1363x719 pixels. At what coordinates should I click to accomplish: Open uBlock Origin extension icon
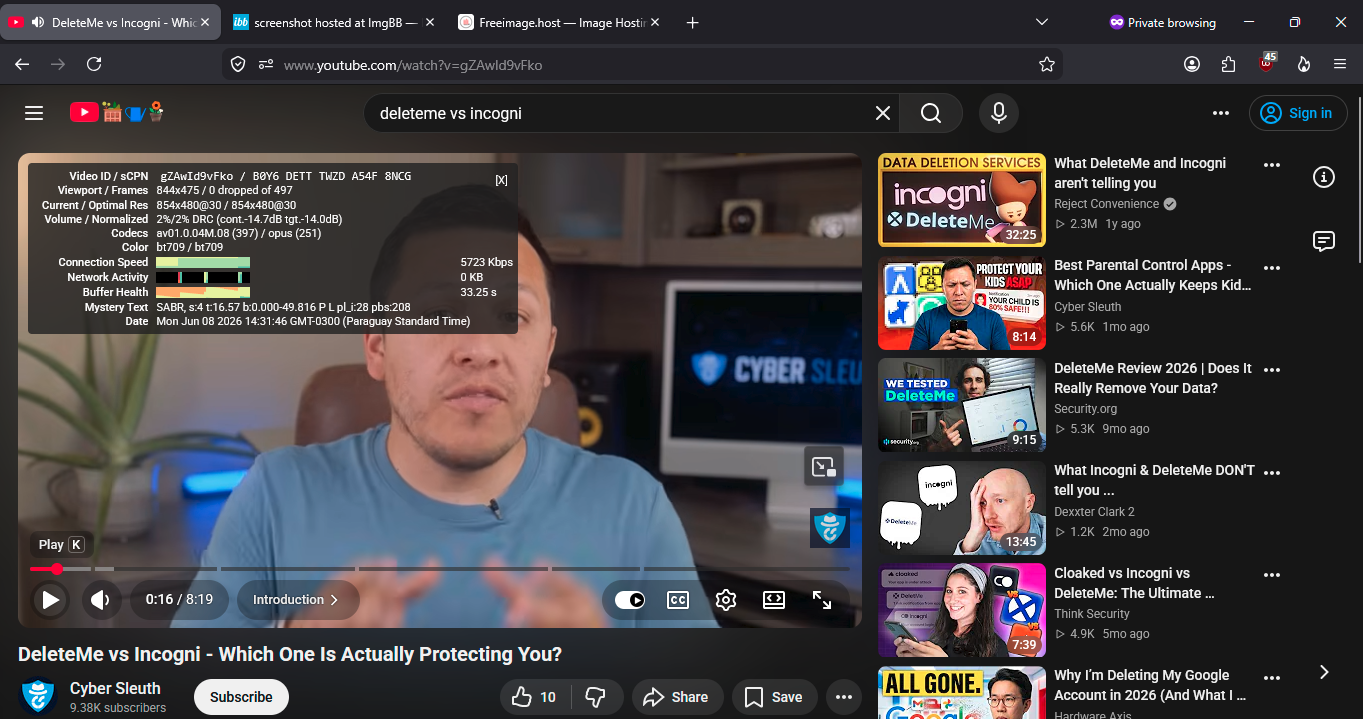click(x=1267, y=63)
